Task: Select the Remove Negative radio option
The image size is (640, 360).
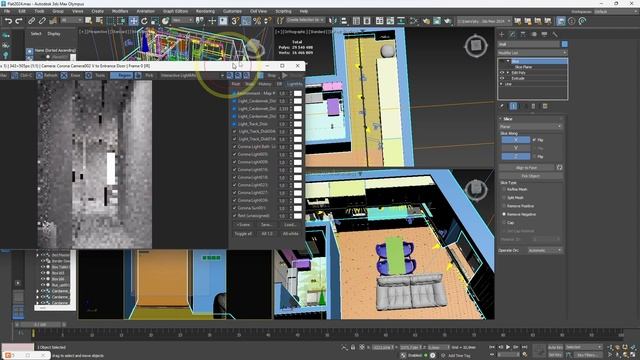Action: coord(504,214)
